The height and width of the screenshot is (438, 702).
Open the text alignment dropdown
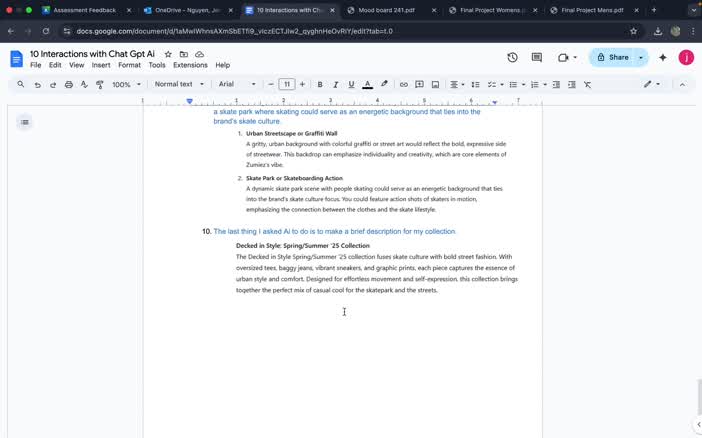(457, 84)
